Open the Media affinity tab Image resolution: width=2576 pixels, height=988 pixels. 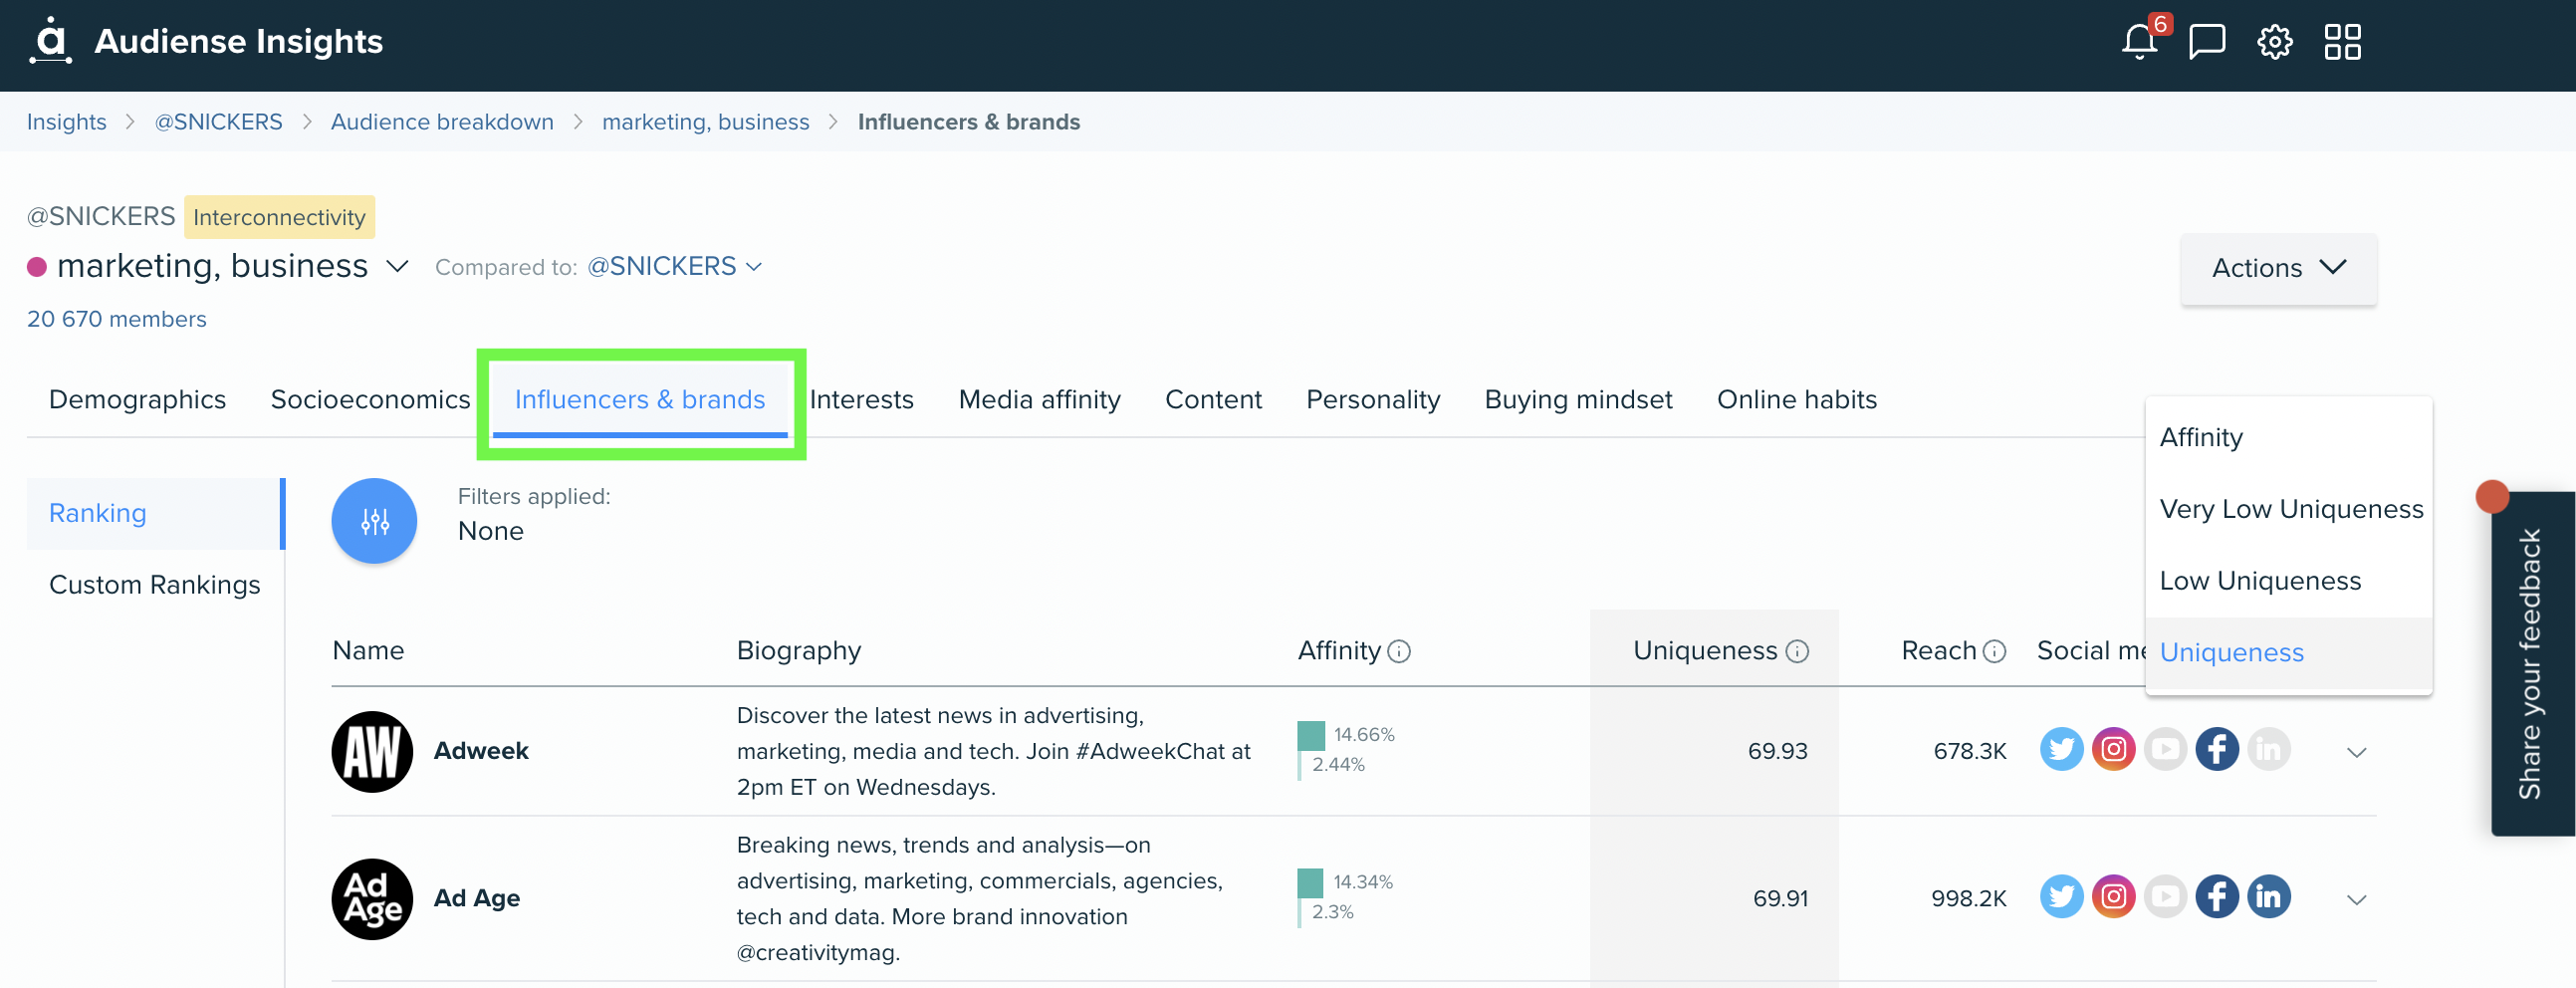[x=1039, y=400]
